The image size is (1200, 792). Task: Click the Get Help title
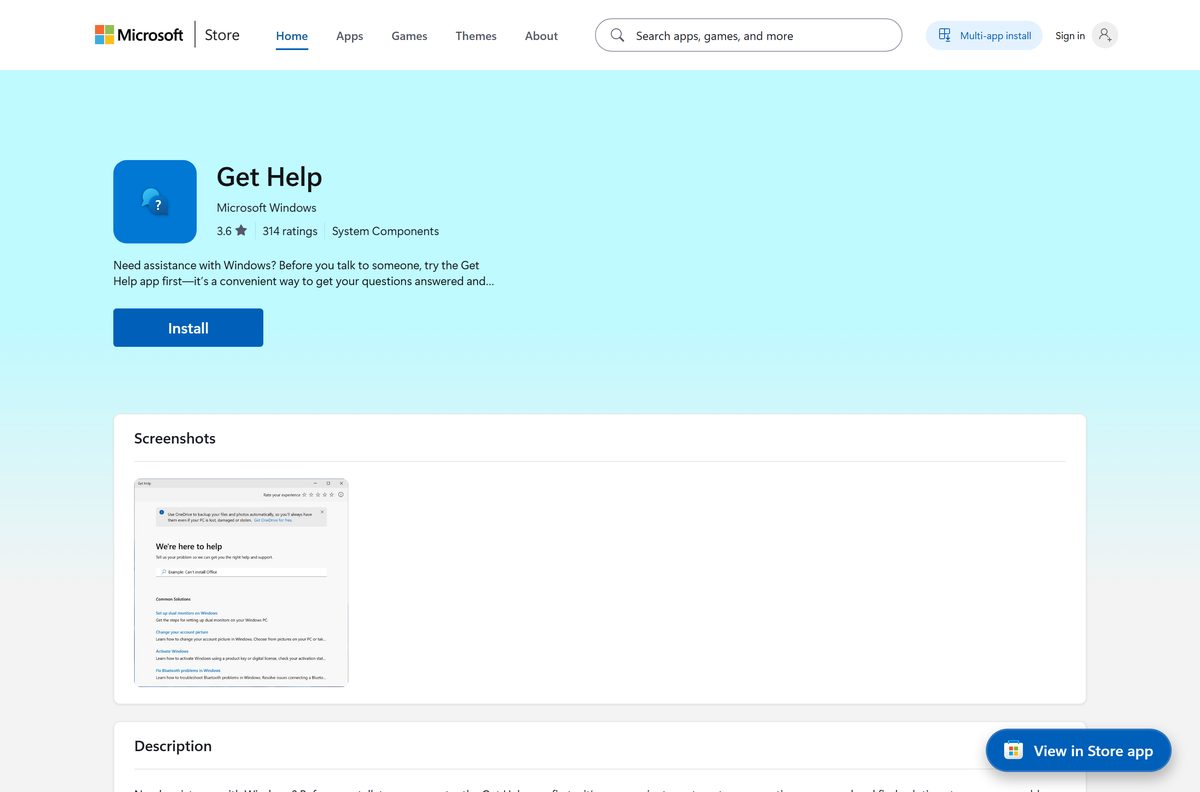click(269, 177)
